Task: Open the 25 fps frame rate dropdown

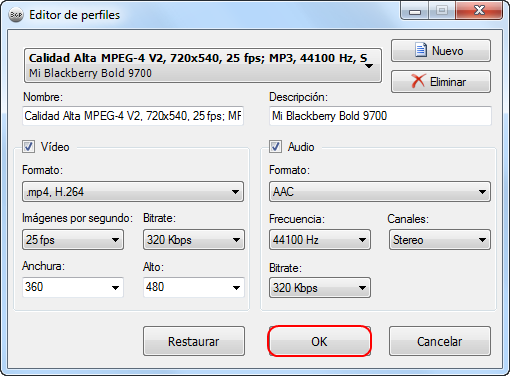Action: [x=73, y=240]
